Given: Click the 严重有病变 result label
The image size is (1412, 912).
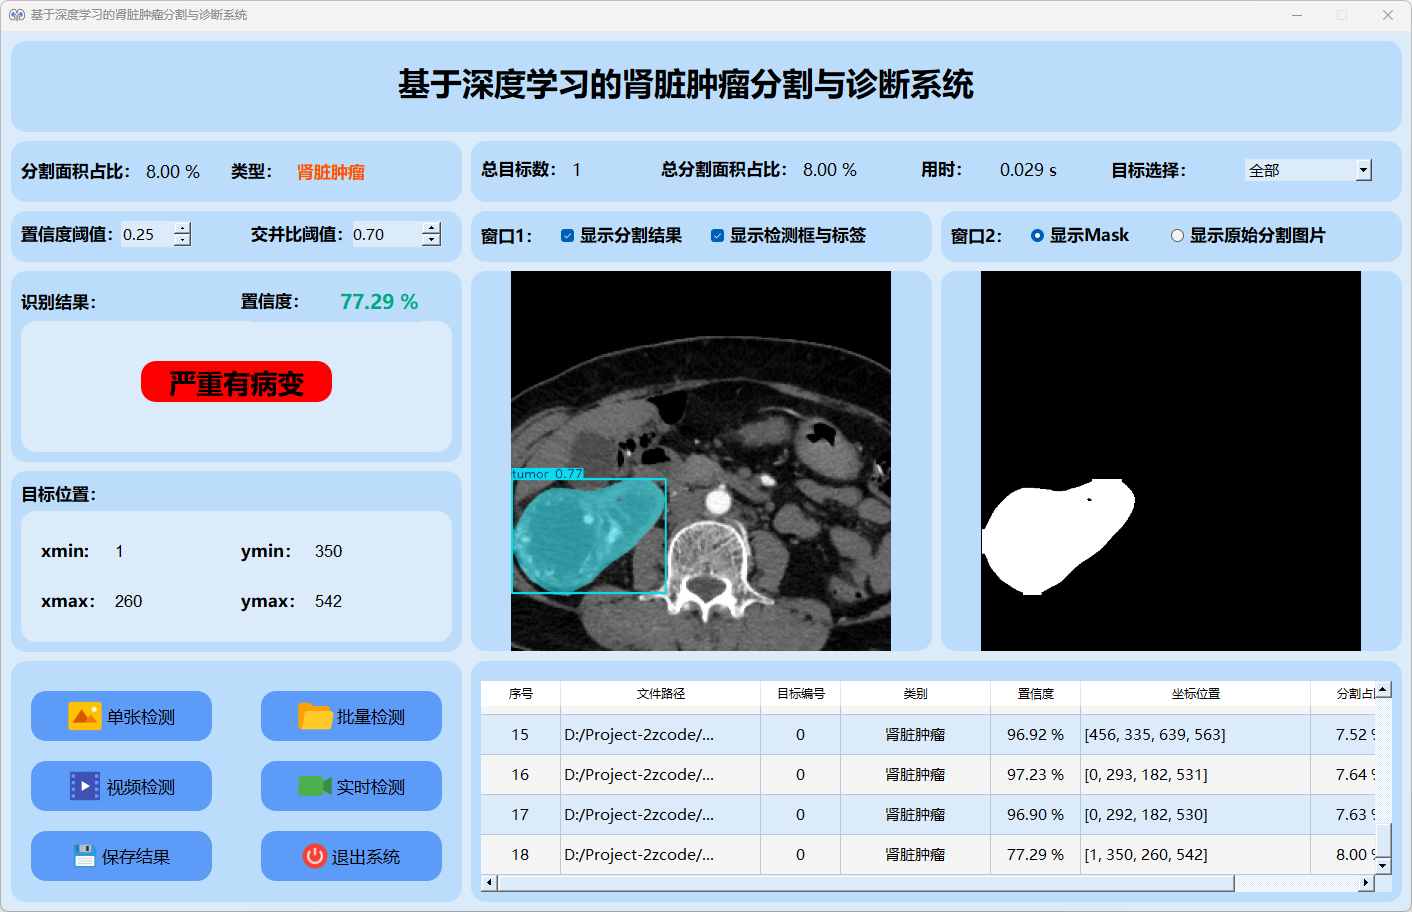Looking at the screenshot, I should click(236, 383).
